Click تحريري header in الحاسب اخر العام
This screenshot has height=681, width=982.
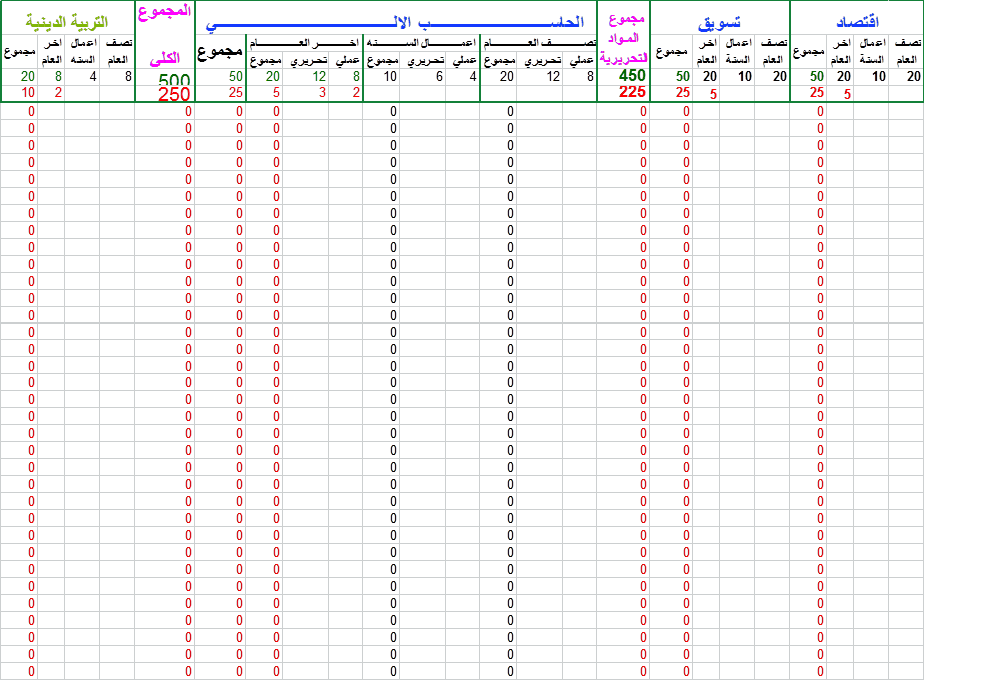(x=308, y=60)
